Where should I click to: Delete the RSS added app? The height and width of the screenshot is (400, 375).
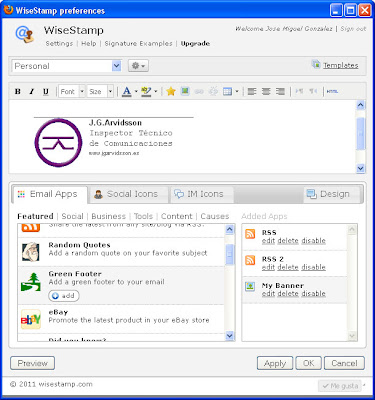(x=288, y=241)
